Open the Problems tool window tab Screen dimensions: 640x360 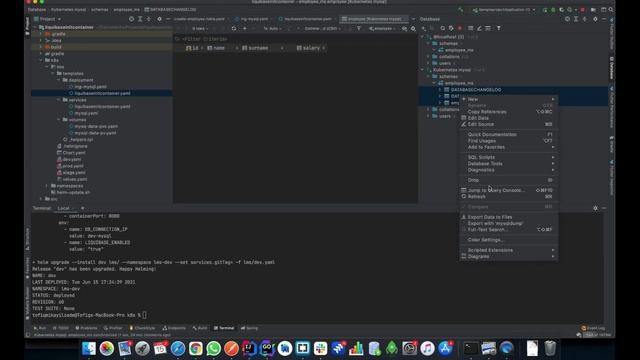(x=86, y=328)
